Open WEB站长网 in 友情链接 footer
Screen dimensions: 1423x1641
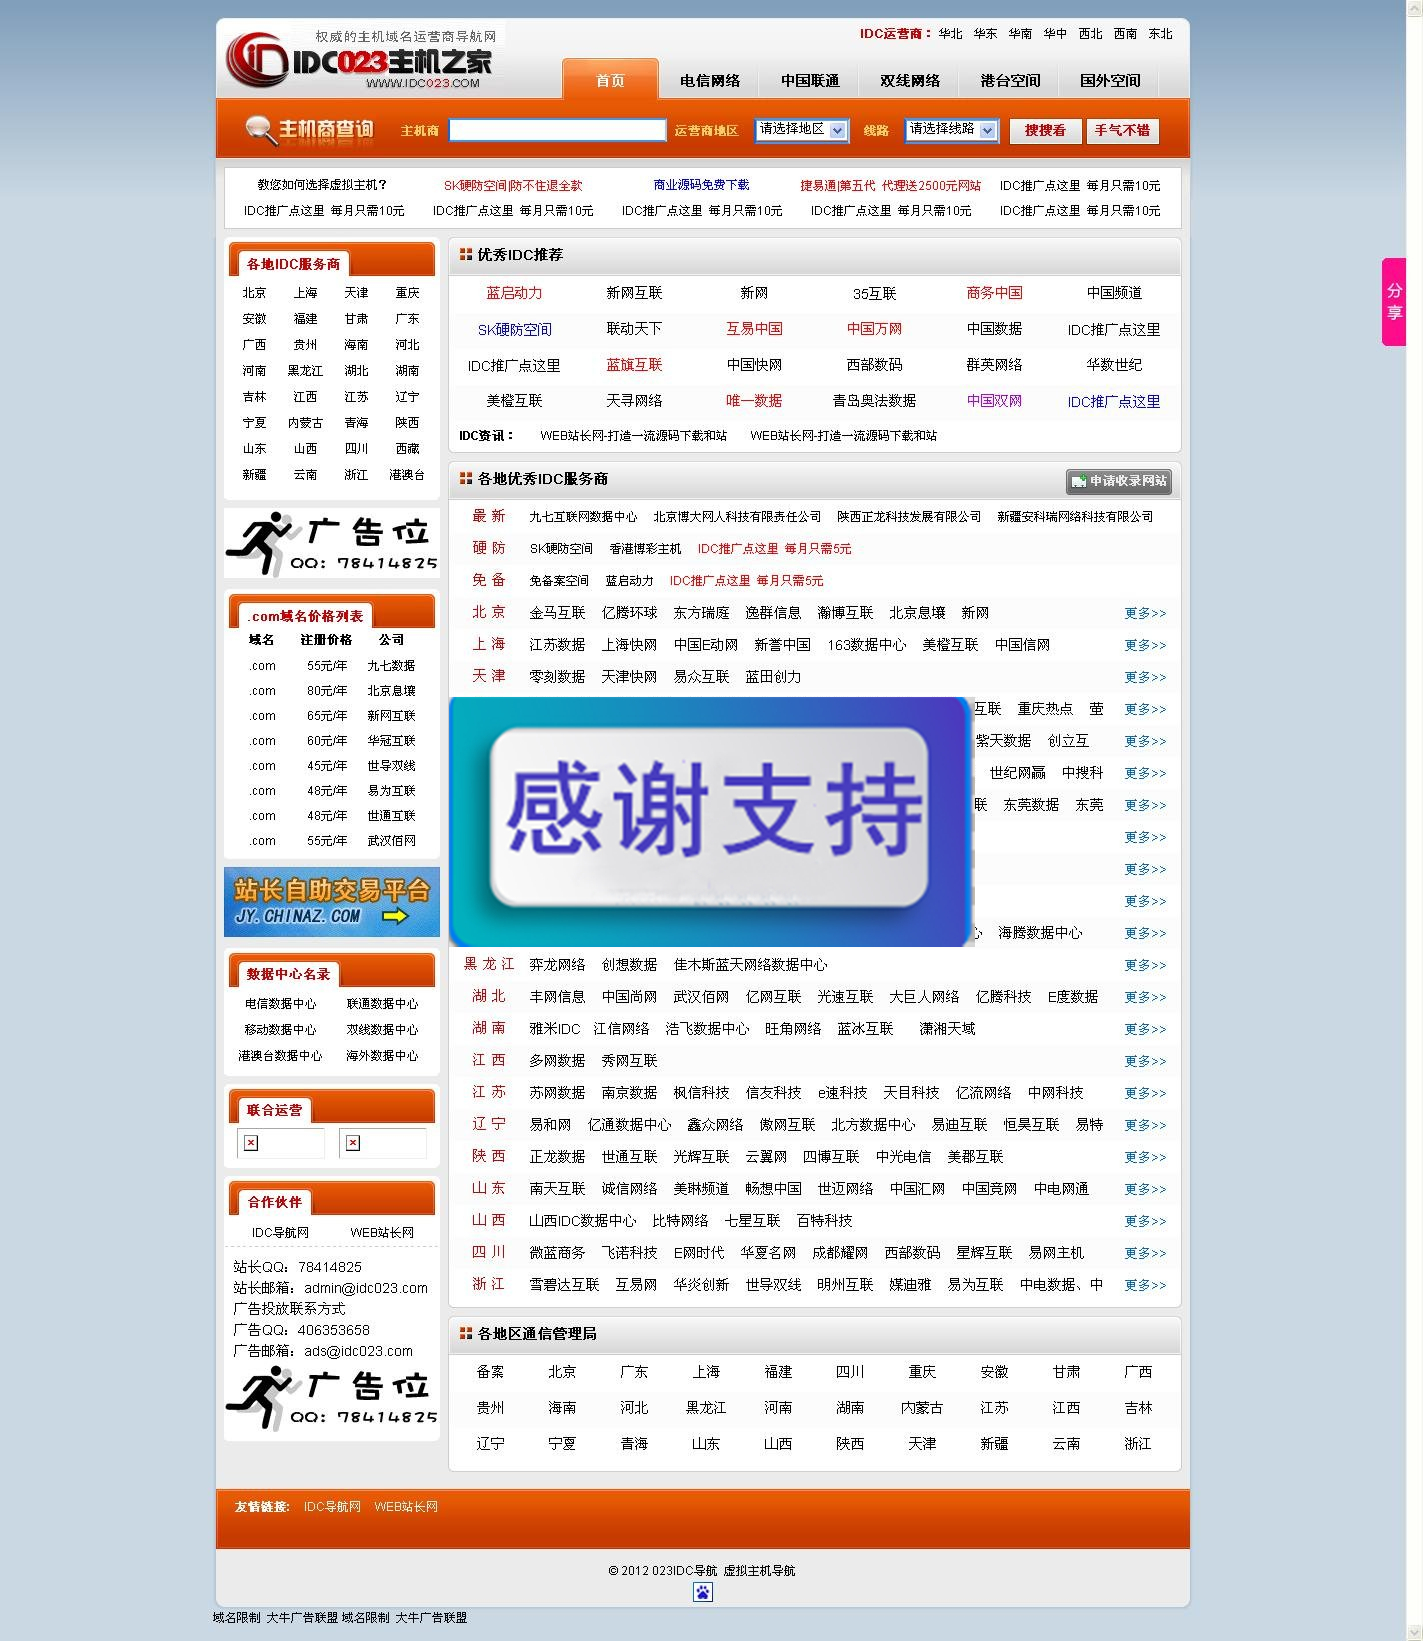[x=406, y=1507]
